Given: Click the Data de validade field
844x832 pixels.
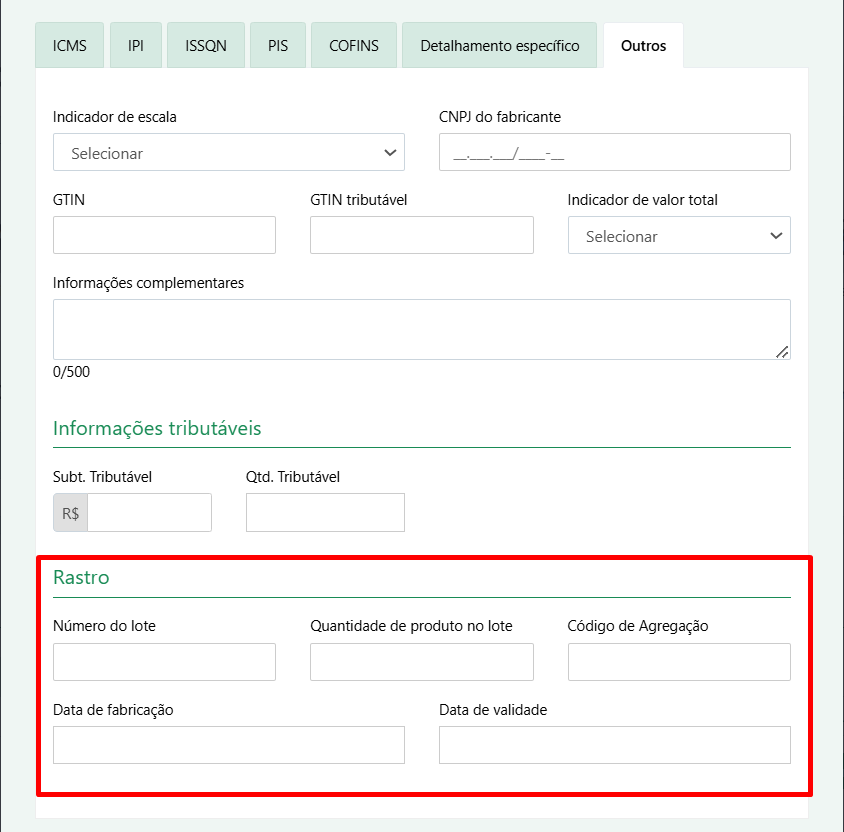Looking at the screenshot, I should click(x=615, y=745).
